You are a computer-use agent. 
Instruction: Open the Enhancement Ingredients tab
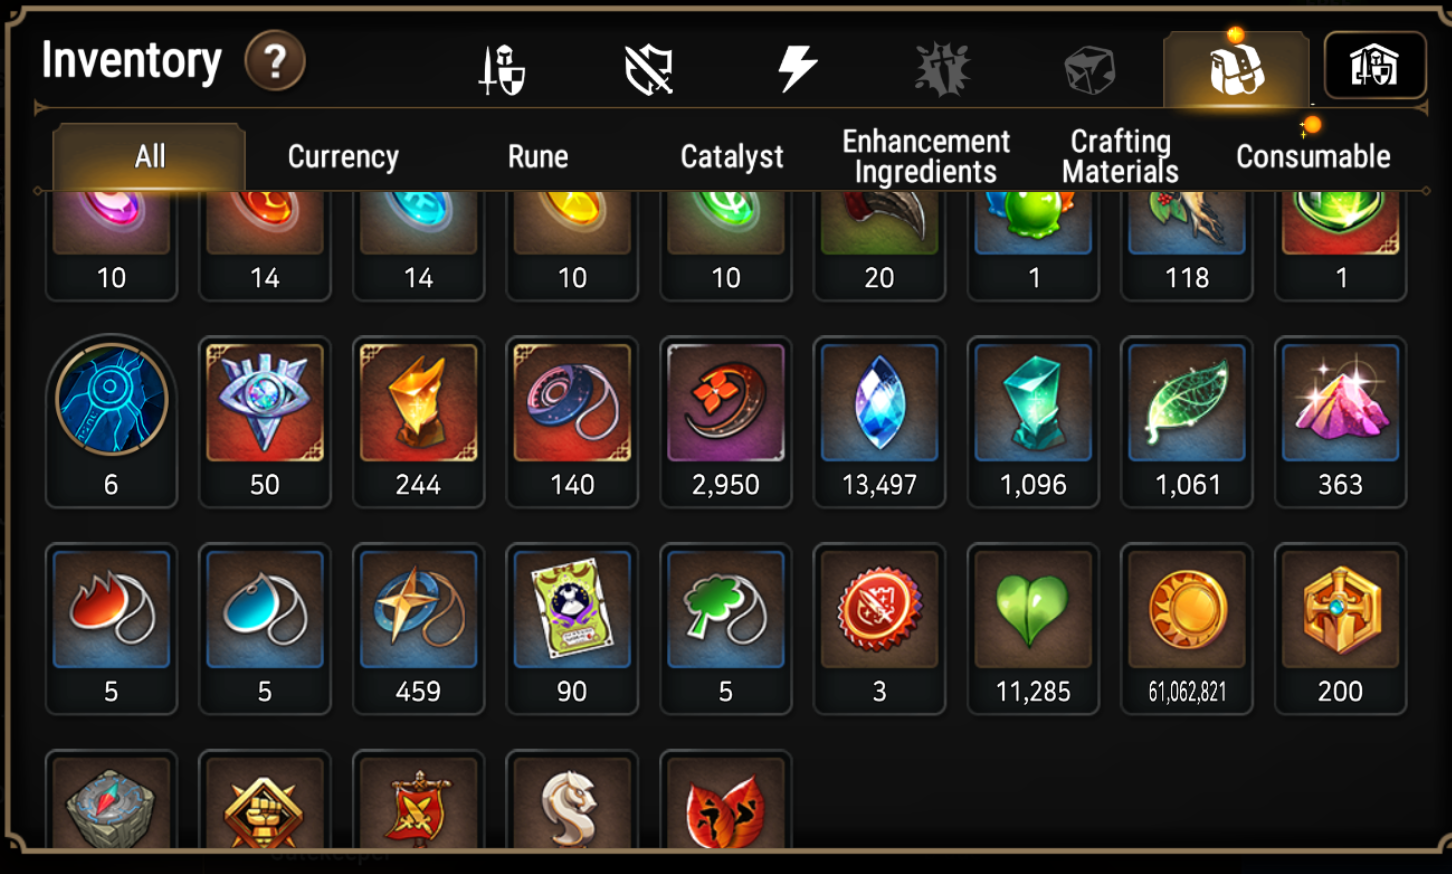coord(926,157)
